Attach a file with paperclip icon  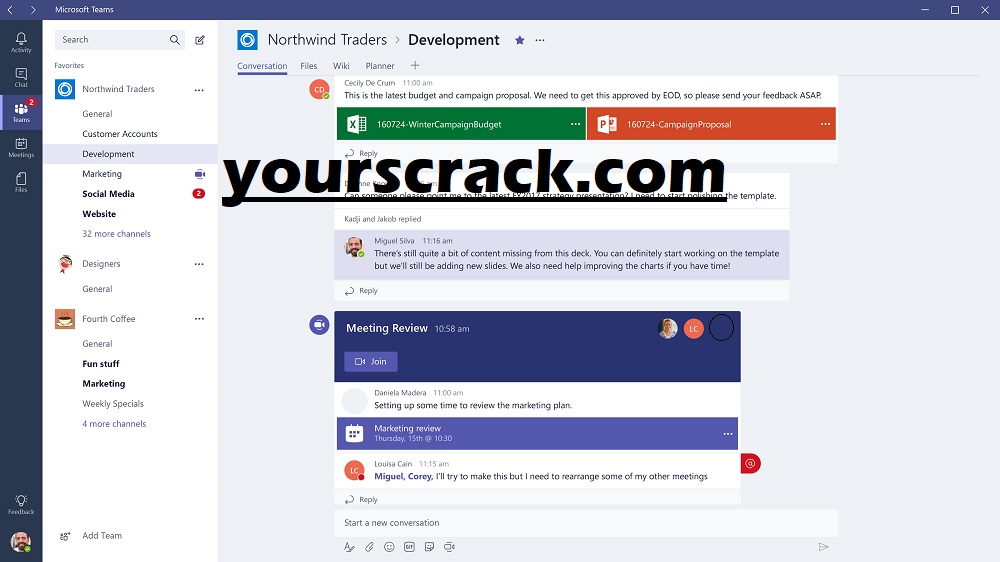369,547
